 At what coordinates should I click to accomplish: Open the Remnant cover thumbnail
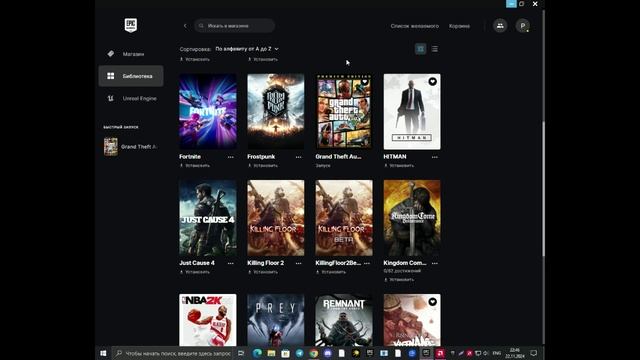(x=344, y=320)
